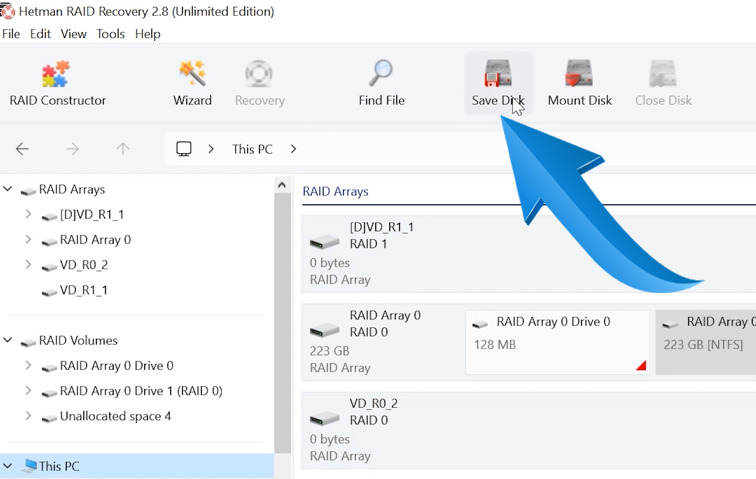Go forward with the right arrow
Screen dimensions: 756x479
(72, 149)
